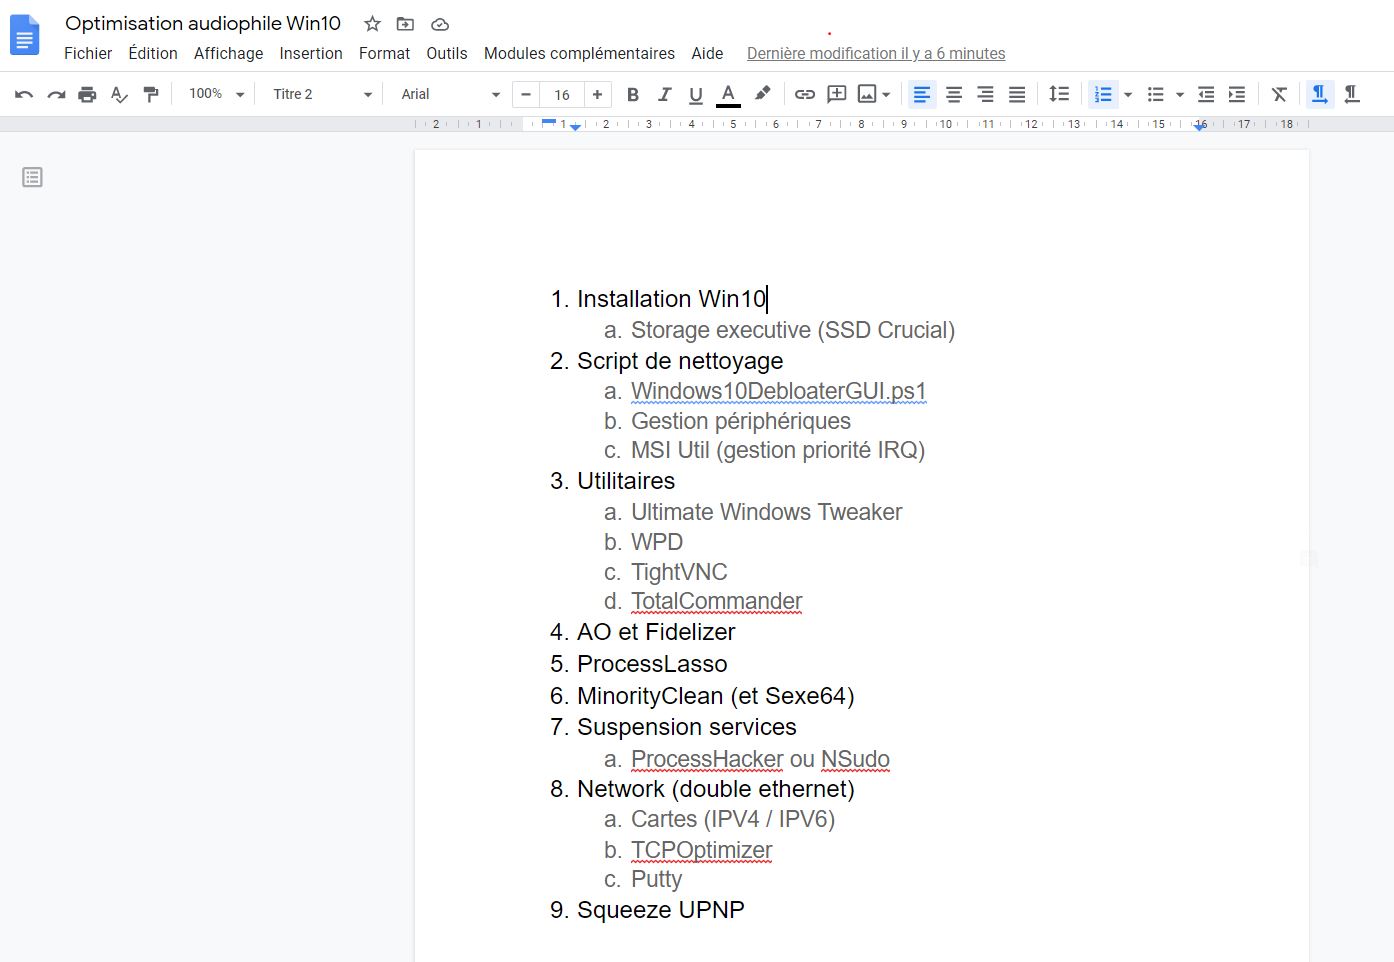
Task: Open the Format menu
Action: click(384, 53)
